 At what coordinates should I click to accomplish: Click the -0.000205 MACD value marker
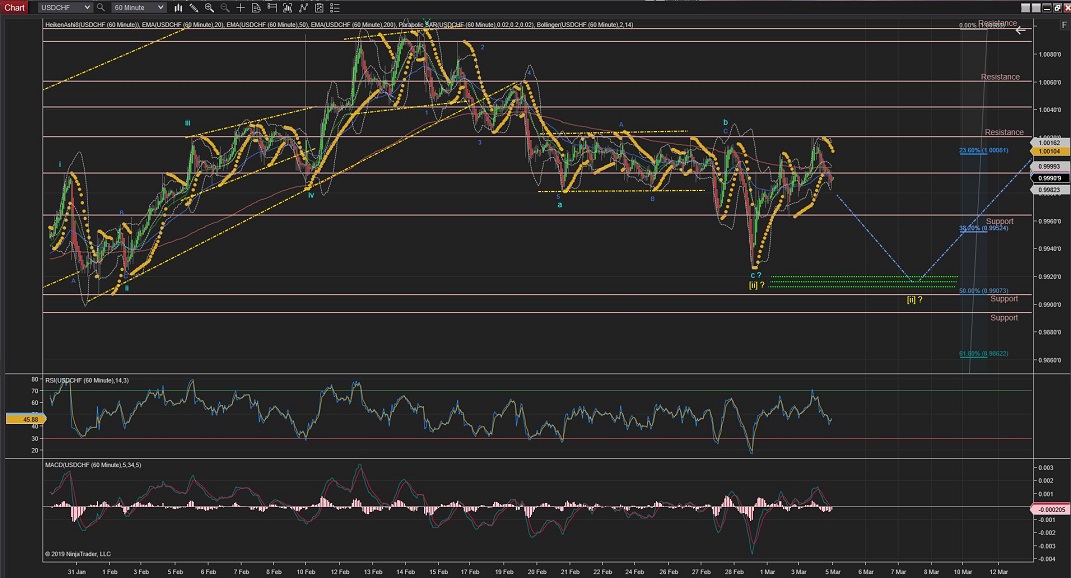[x=1050, y=510]
